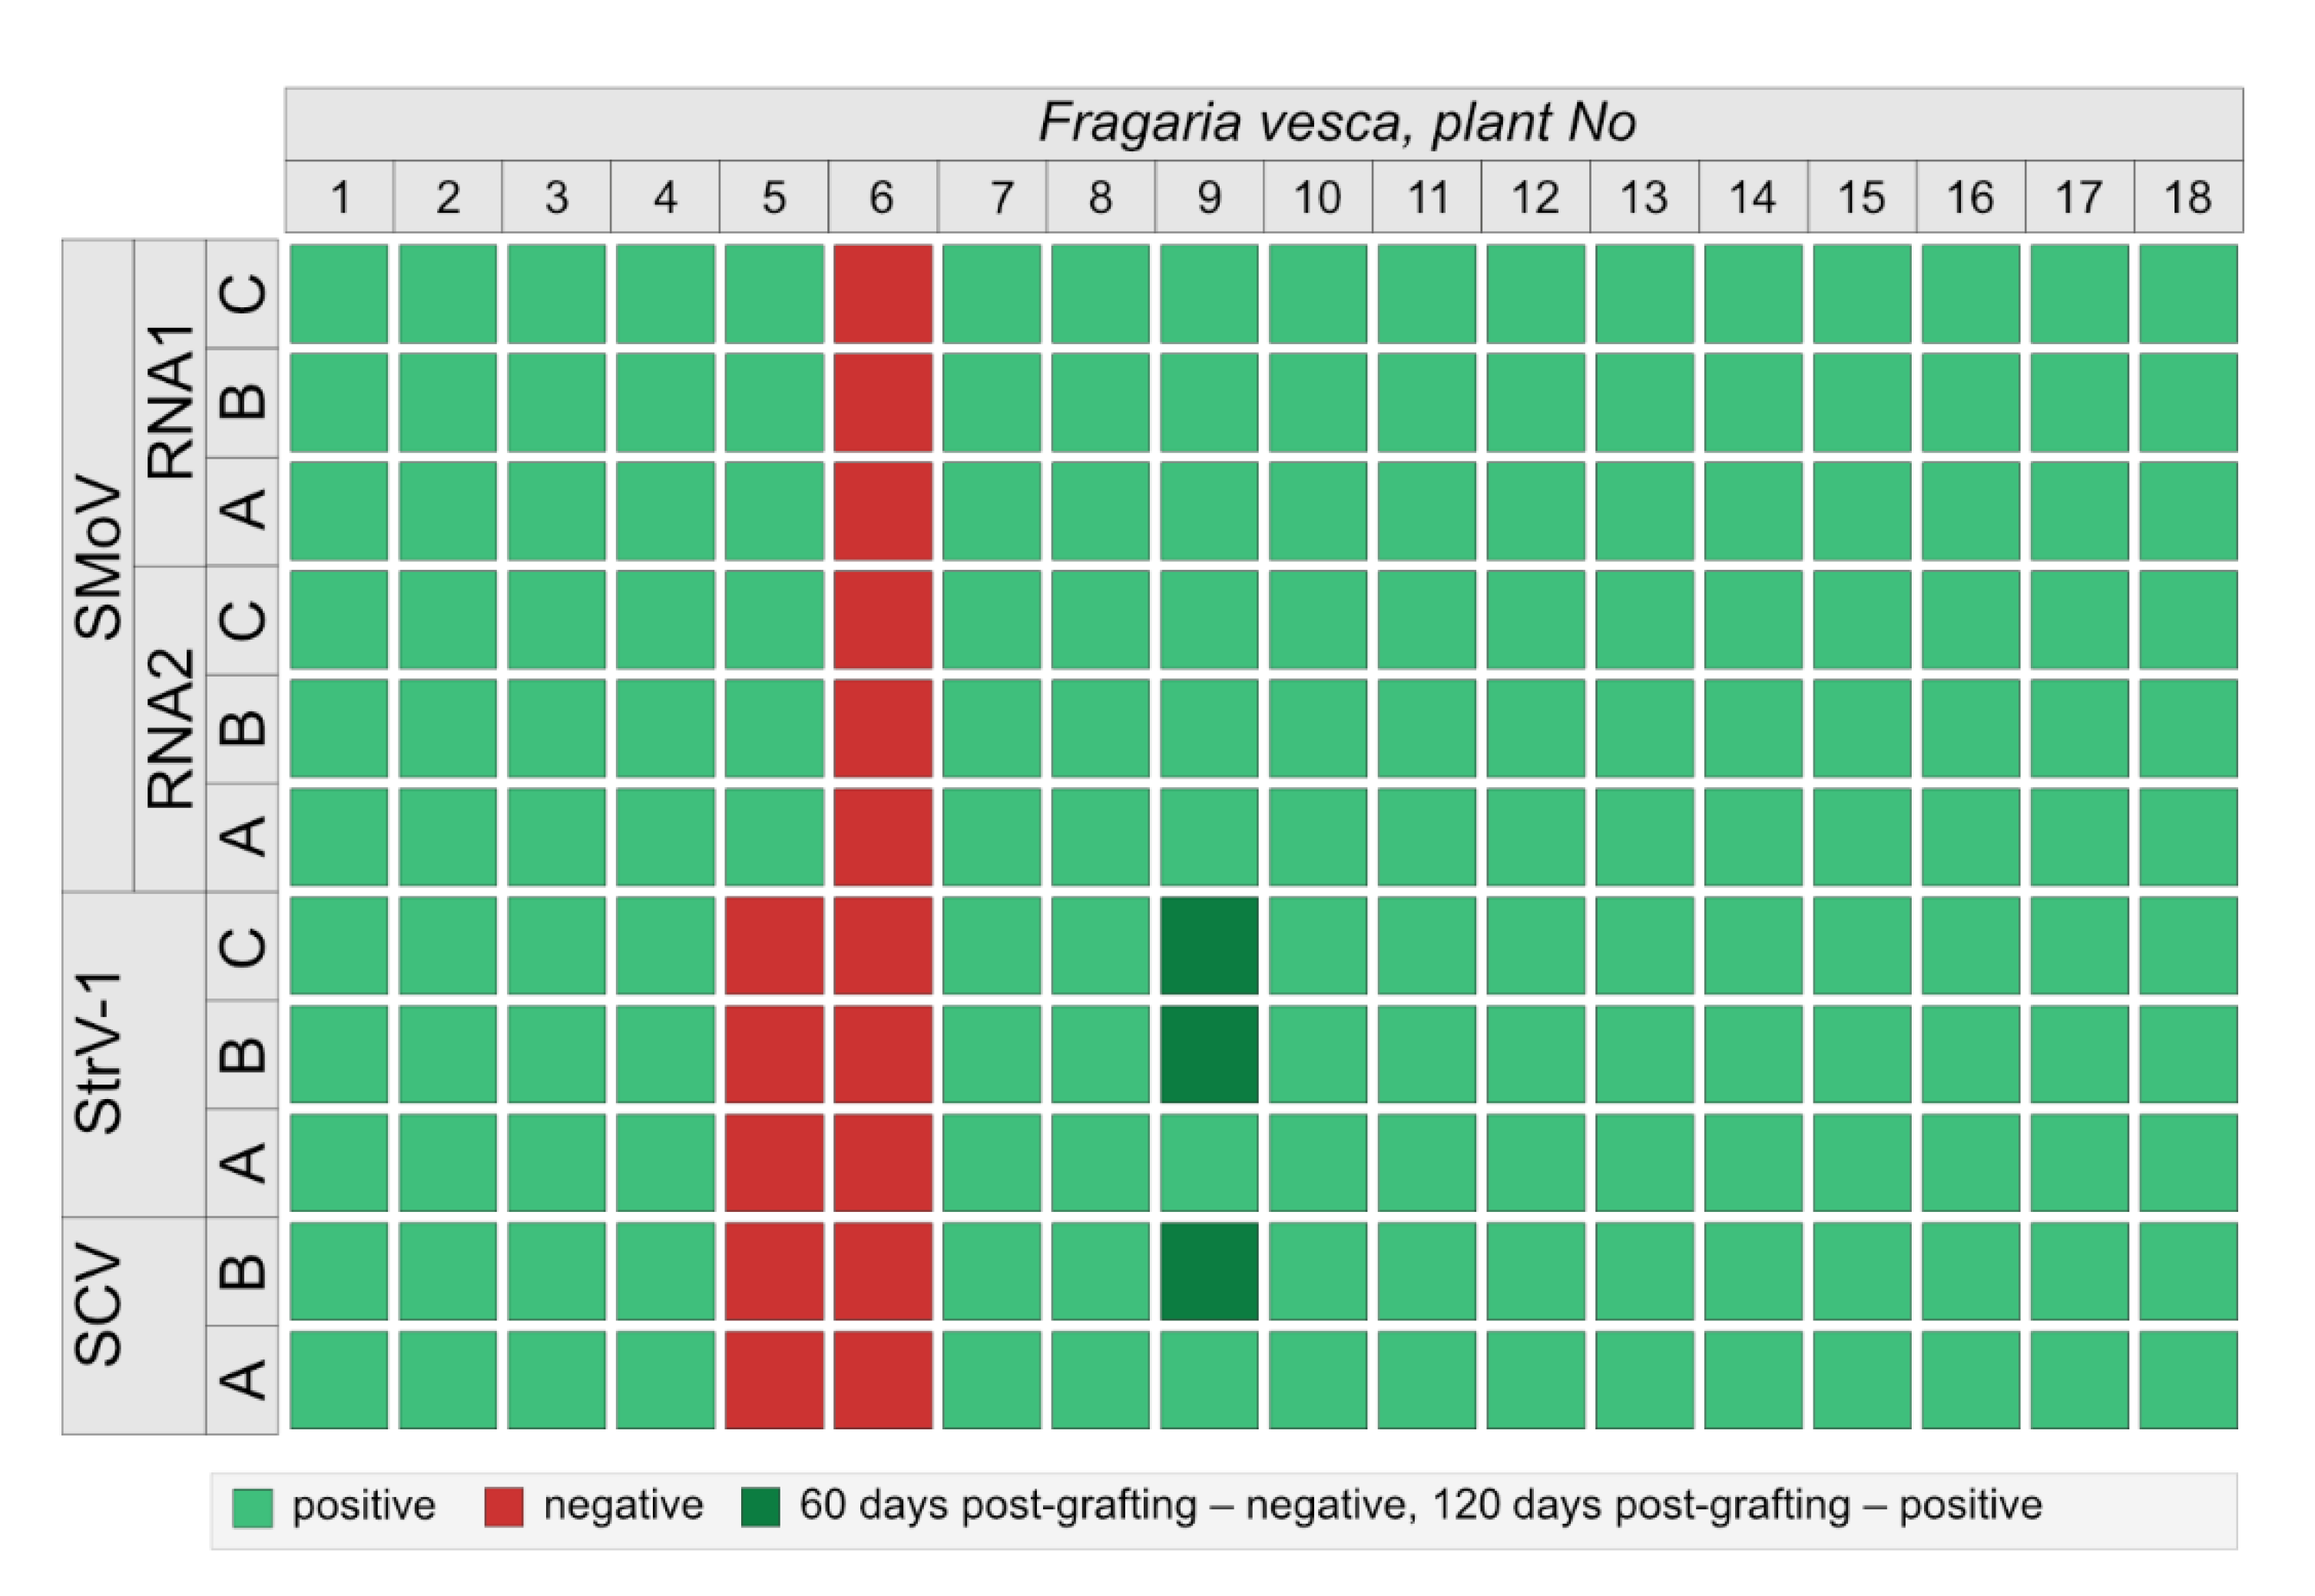The image size is (2315, 1596).
Task: Click the dark green legend swatch
Action: point(760,1507)
